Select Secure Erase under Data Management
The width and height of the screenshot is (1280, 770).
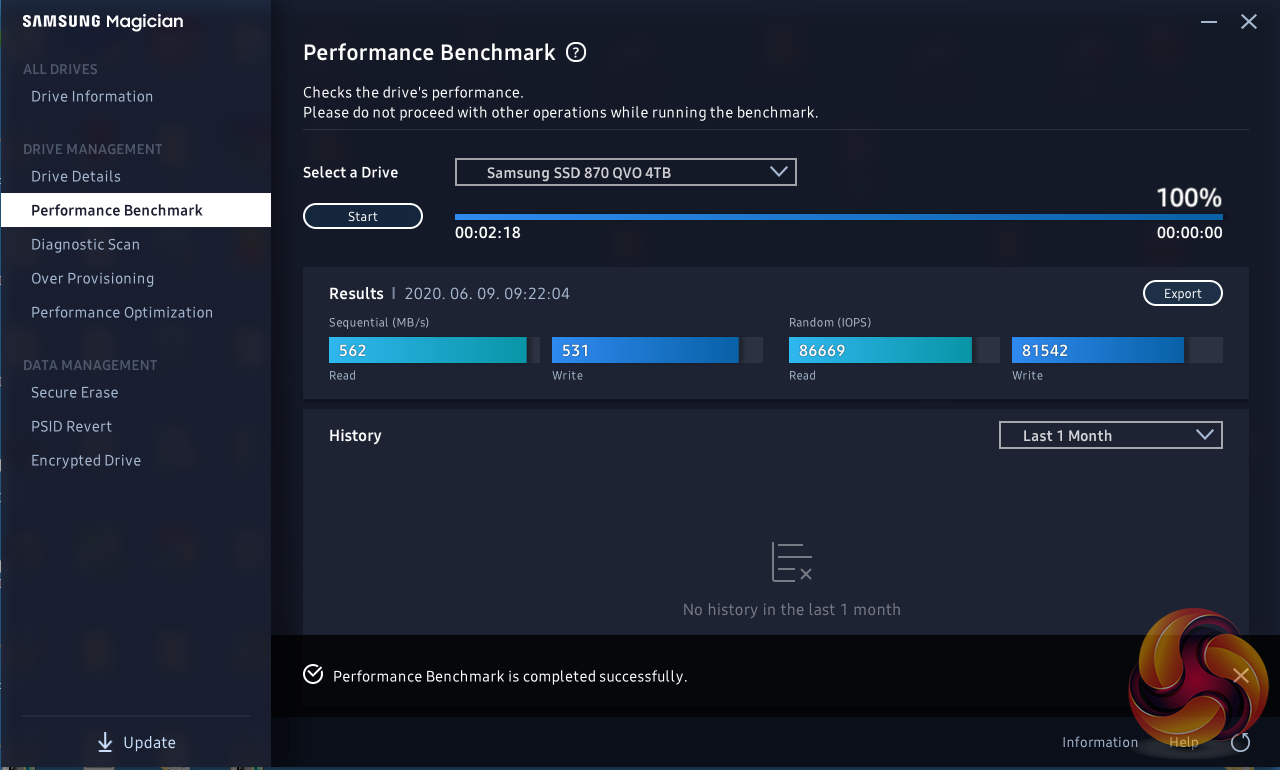[x=74, y=392]
